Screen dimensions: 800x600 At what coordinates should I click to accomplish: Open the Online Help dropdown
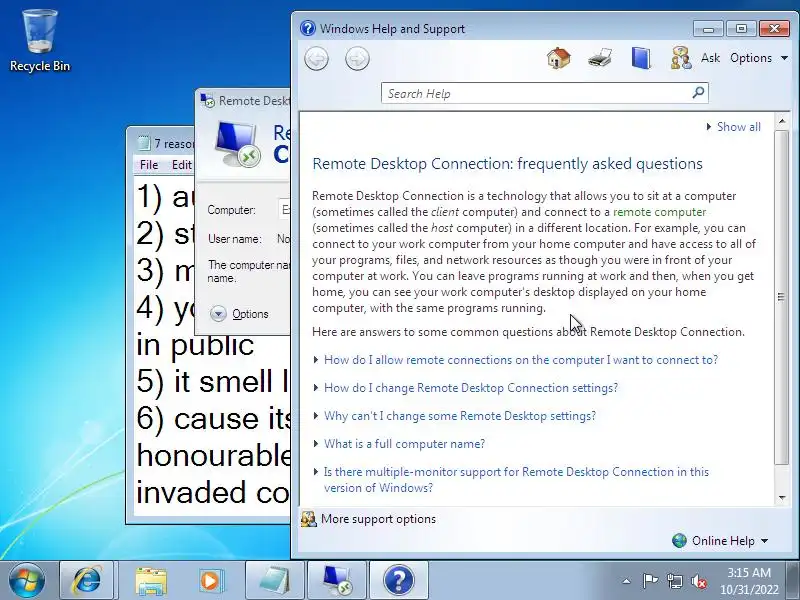point(730,540)
